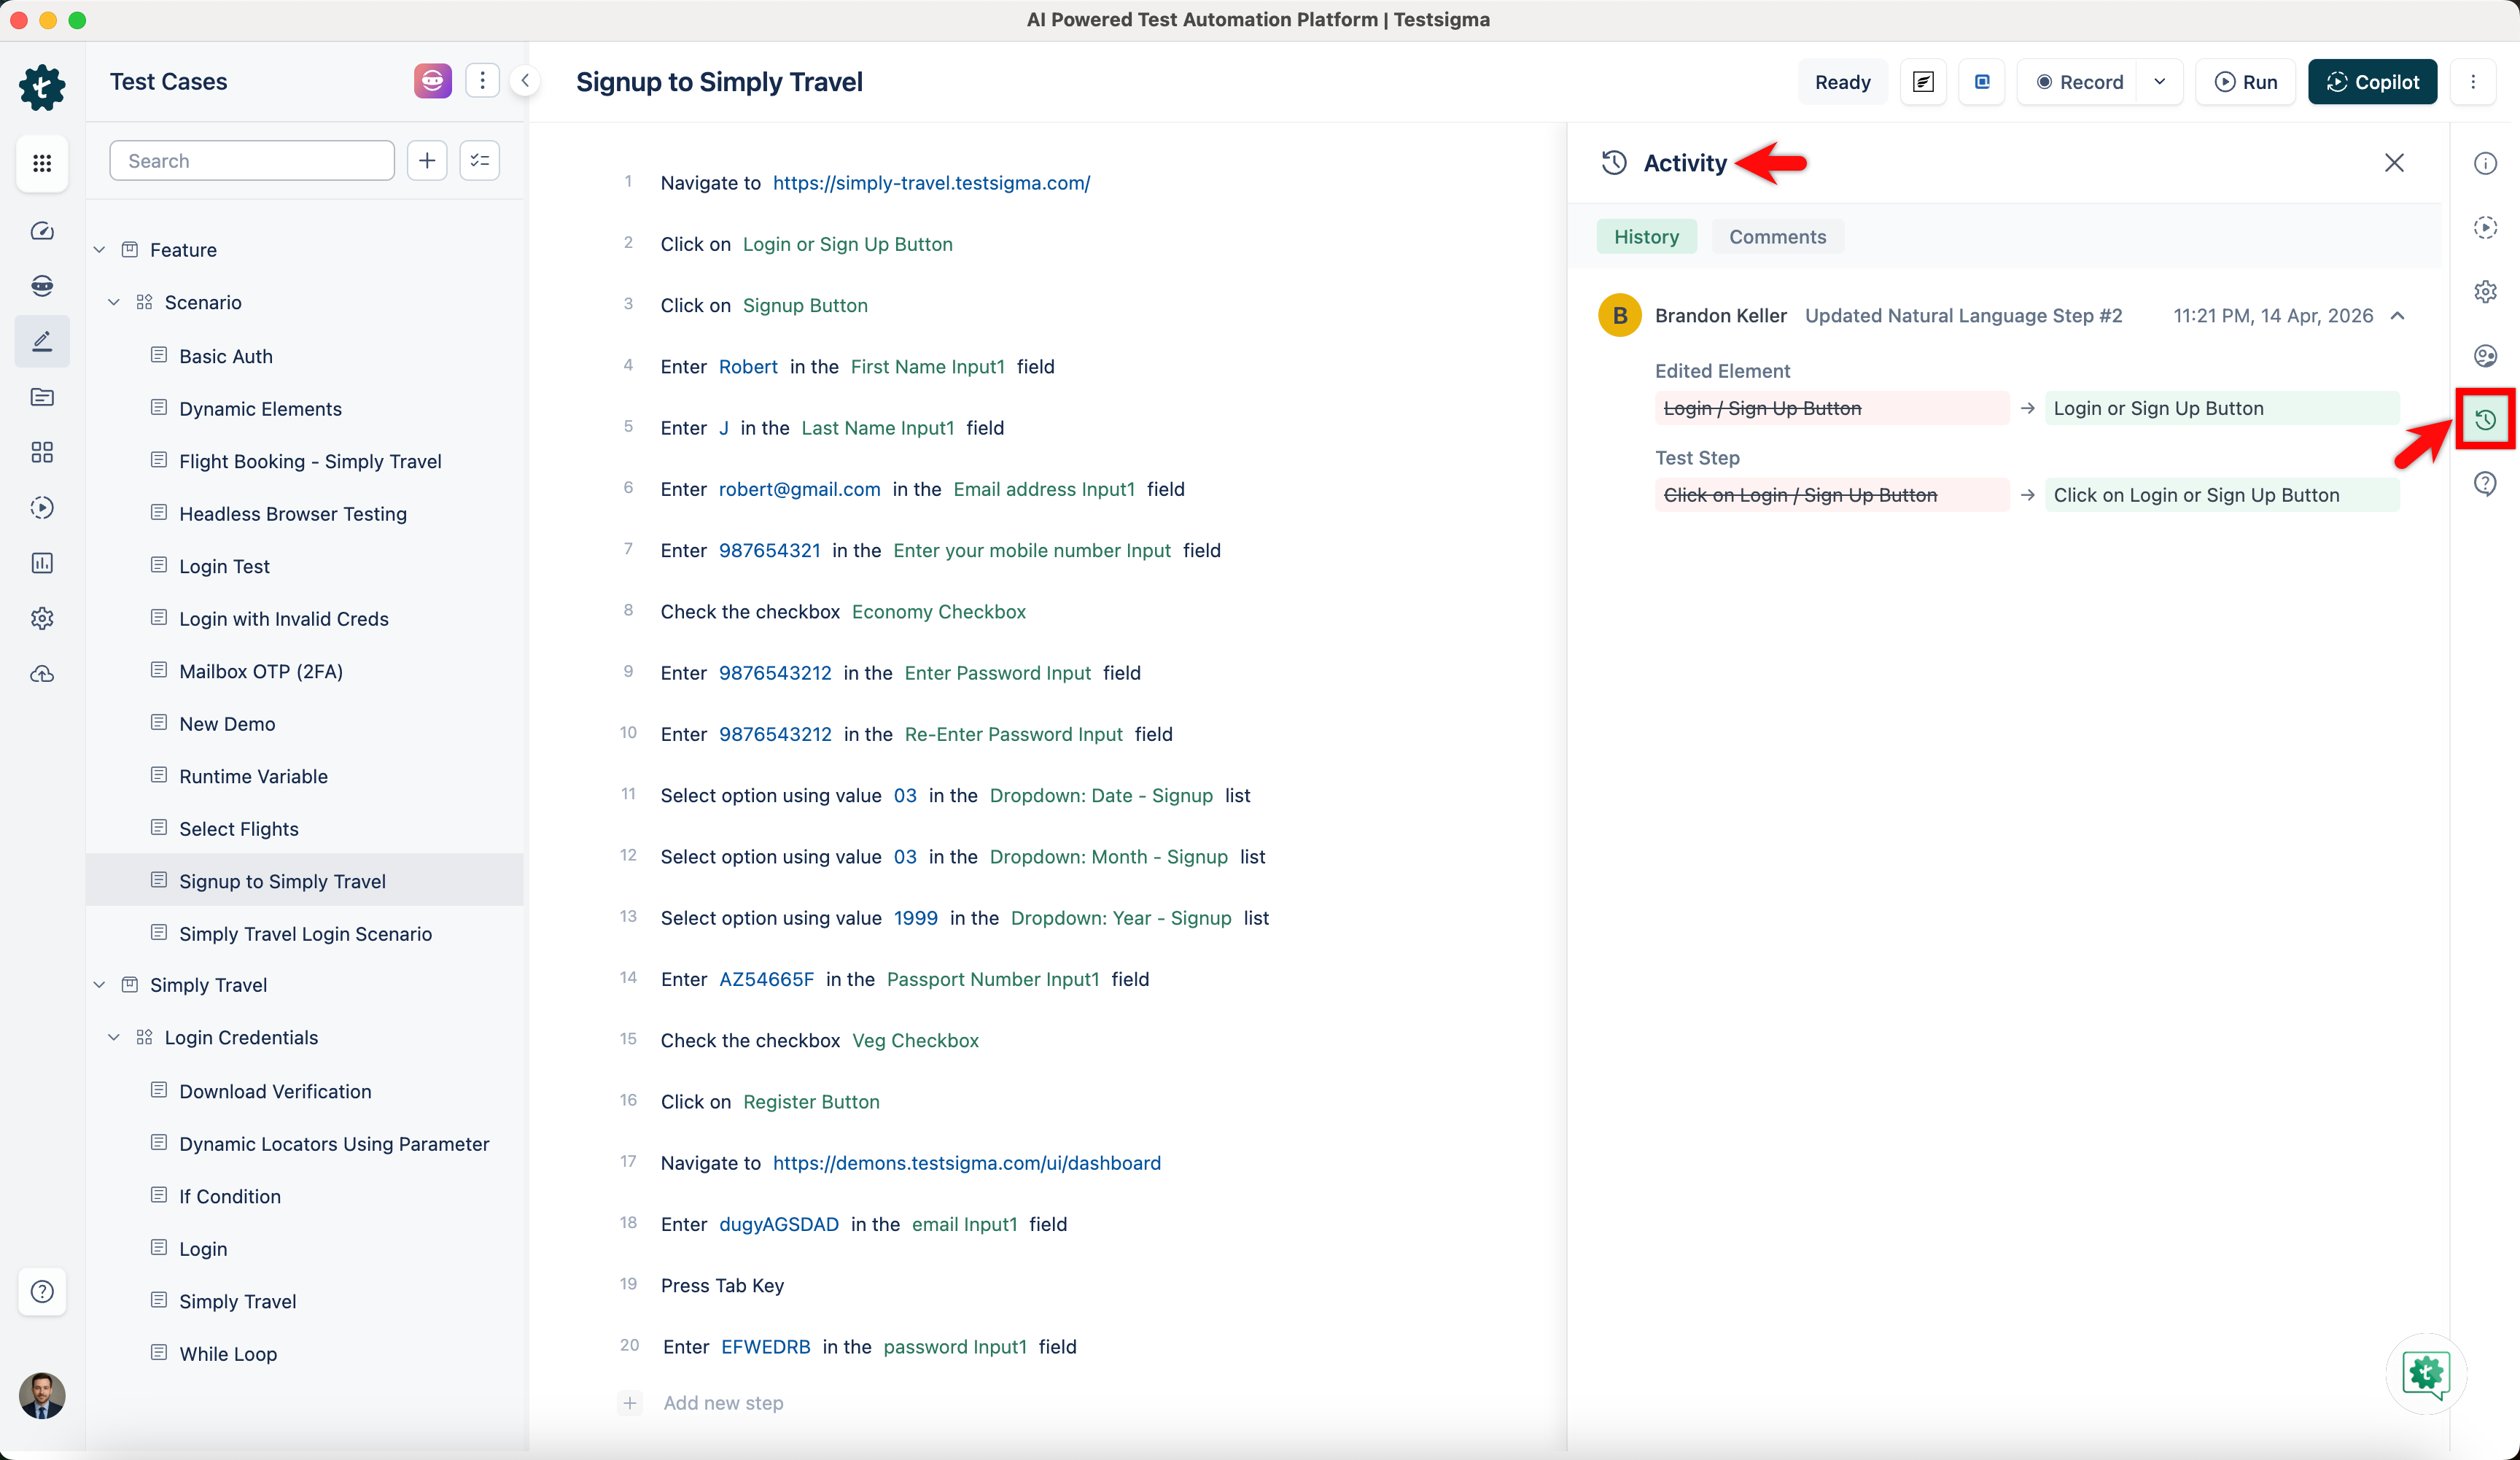Open the grid of elements icon in the sidebar

(42, 452)
